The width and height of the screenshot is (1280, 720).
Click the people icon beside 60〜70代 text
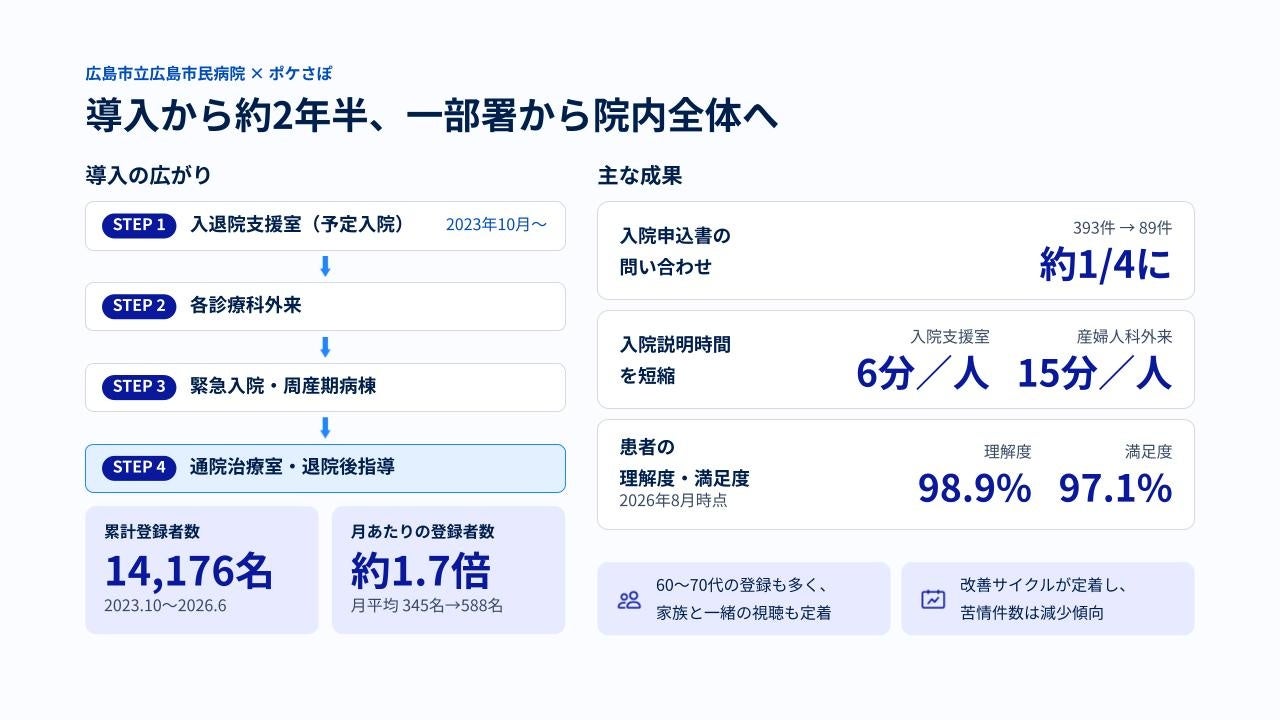[629, 600]
